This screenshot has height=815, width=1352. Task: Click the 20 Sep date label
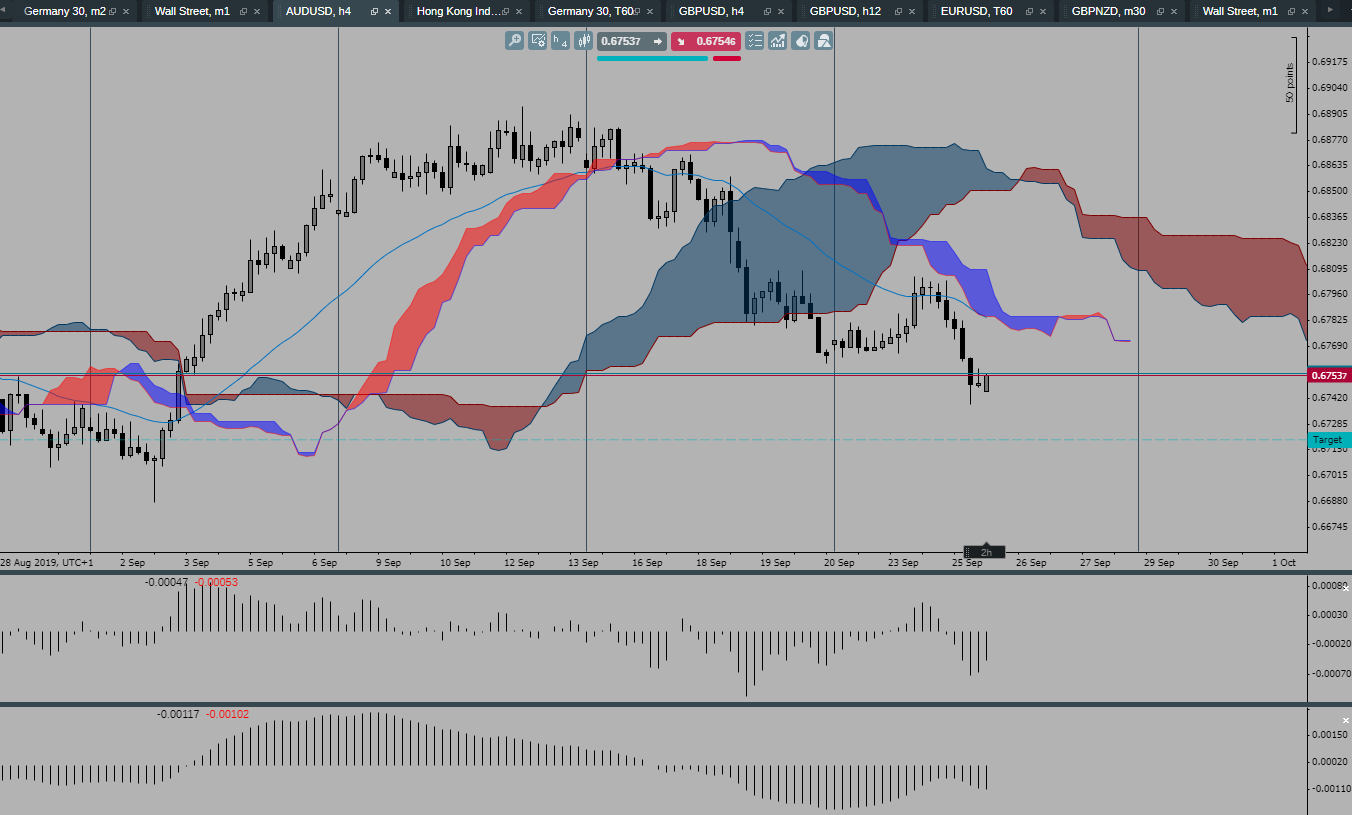coord(839,562)
